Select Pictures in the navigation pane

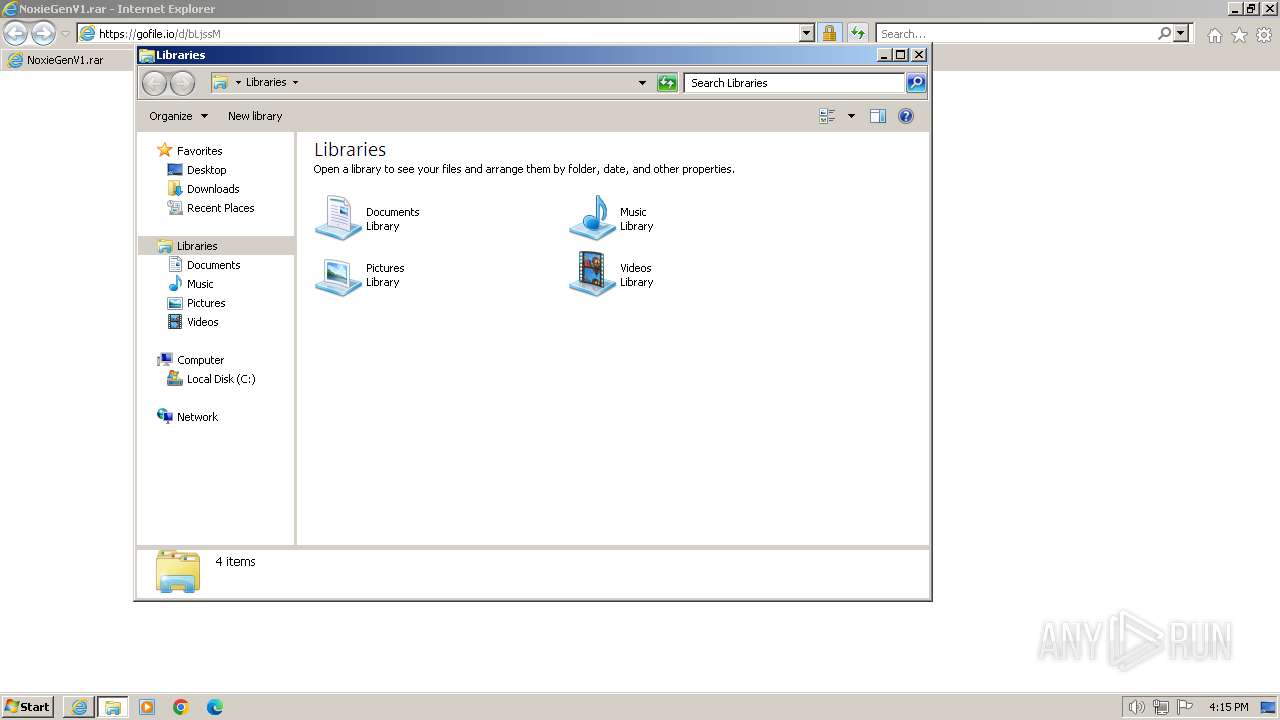click(x=206, y=303)
